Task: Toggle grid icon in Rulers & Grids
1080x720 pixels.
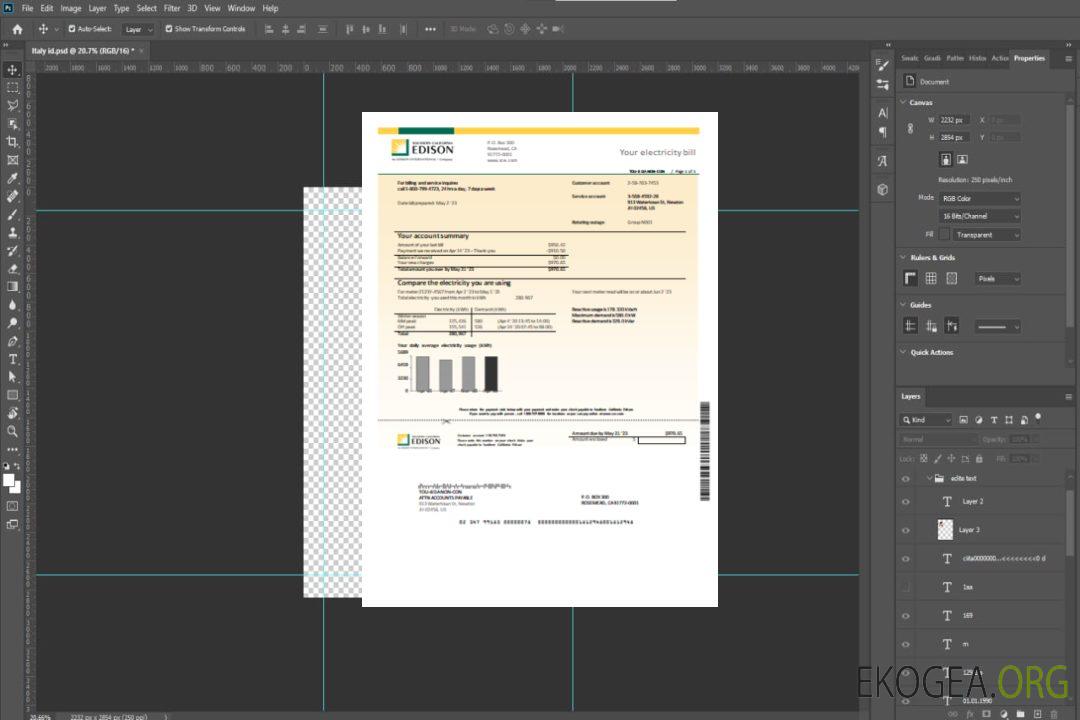Action: tap(931, 278)
